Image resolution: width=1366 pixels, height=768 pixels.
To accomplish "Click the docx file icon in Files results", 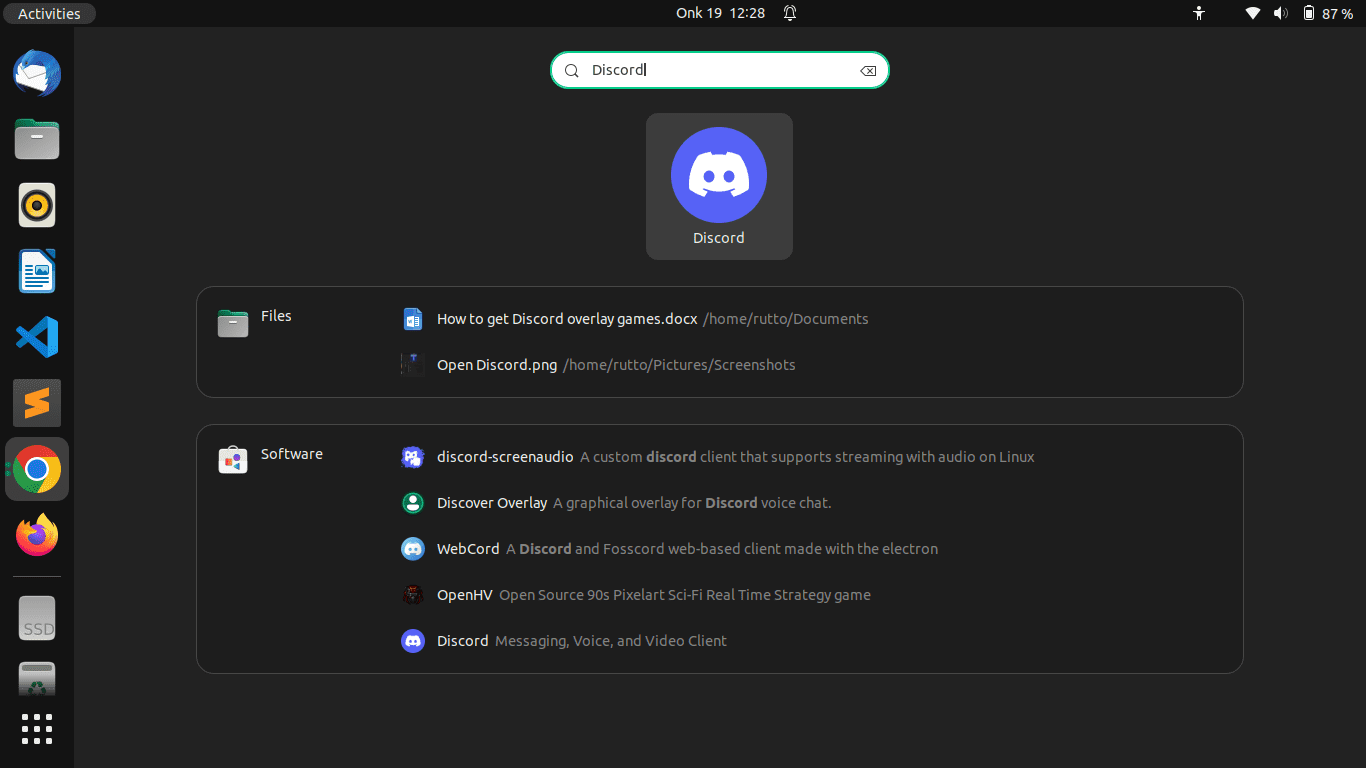I will (x=413, y=319).
